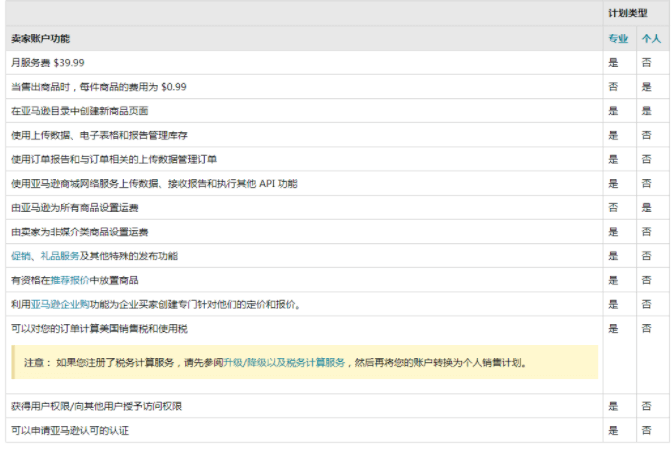Click 个人 column value for 创建新商品页面 row

coord(646,111)
